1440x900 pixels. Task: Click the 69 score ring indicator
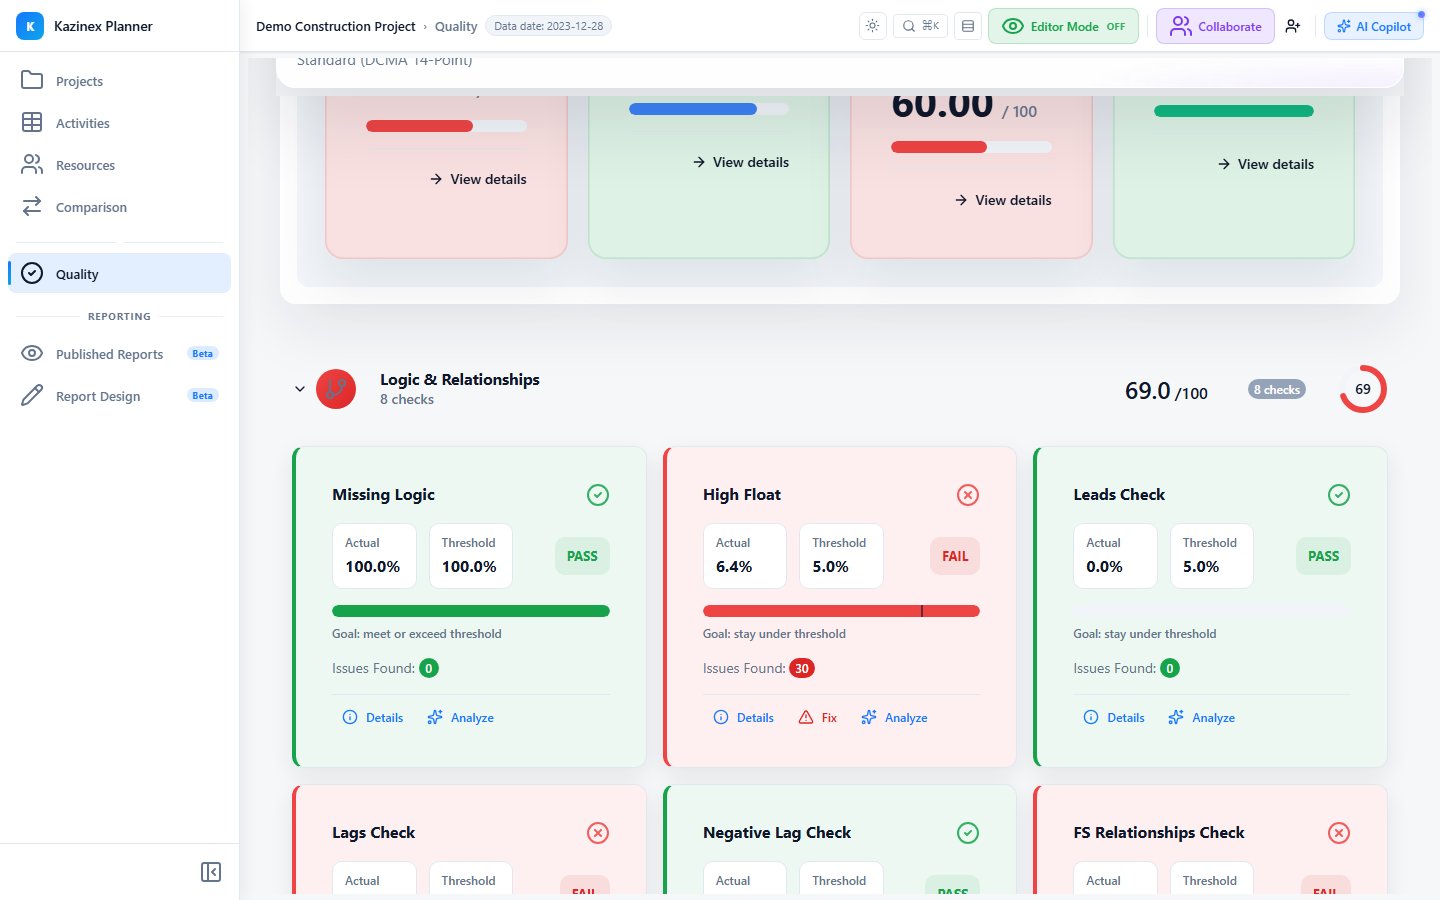[x=1363, y=389]
